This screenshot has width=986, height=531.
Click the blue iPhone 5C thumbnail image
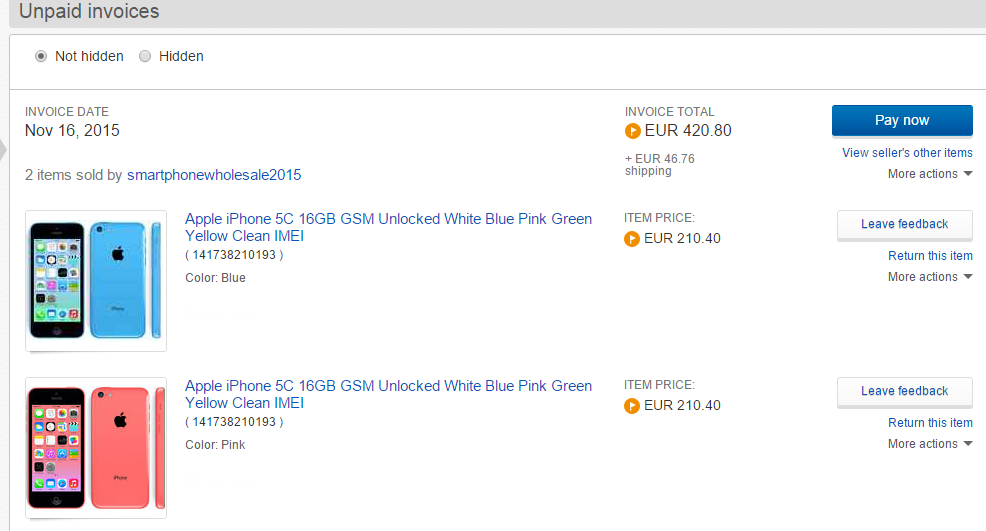96,281
